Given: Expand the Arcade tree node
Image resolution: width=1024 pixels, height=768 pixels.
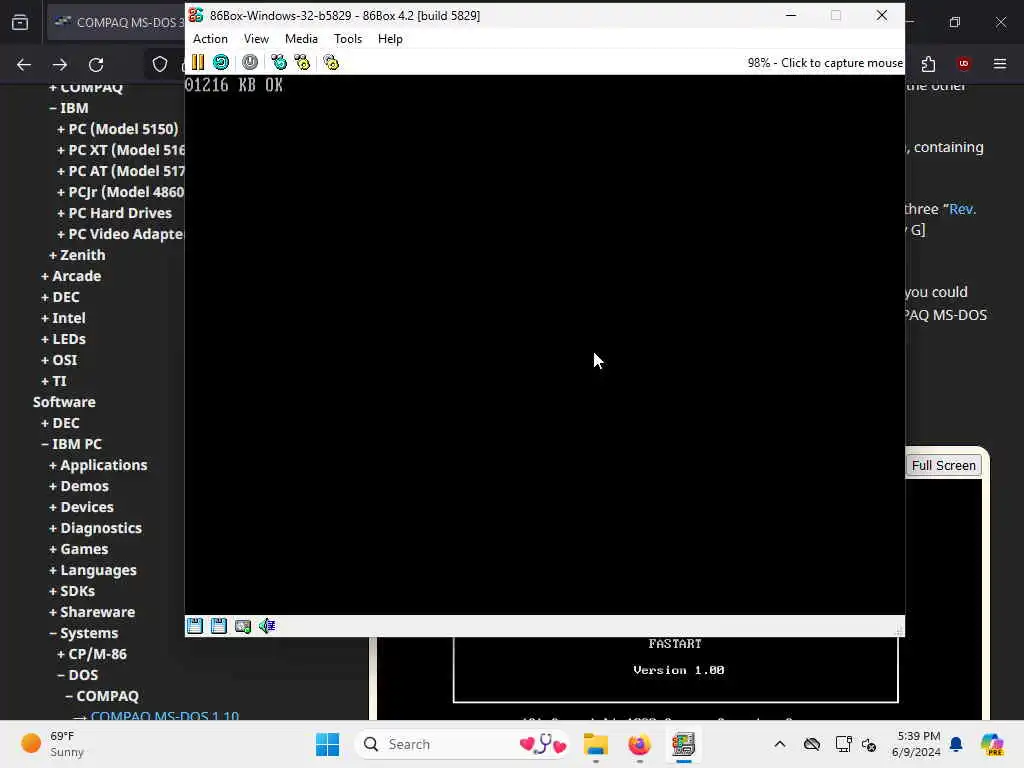Looking at the screenshot, I should click(x=71, y=276).
